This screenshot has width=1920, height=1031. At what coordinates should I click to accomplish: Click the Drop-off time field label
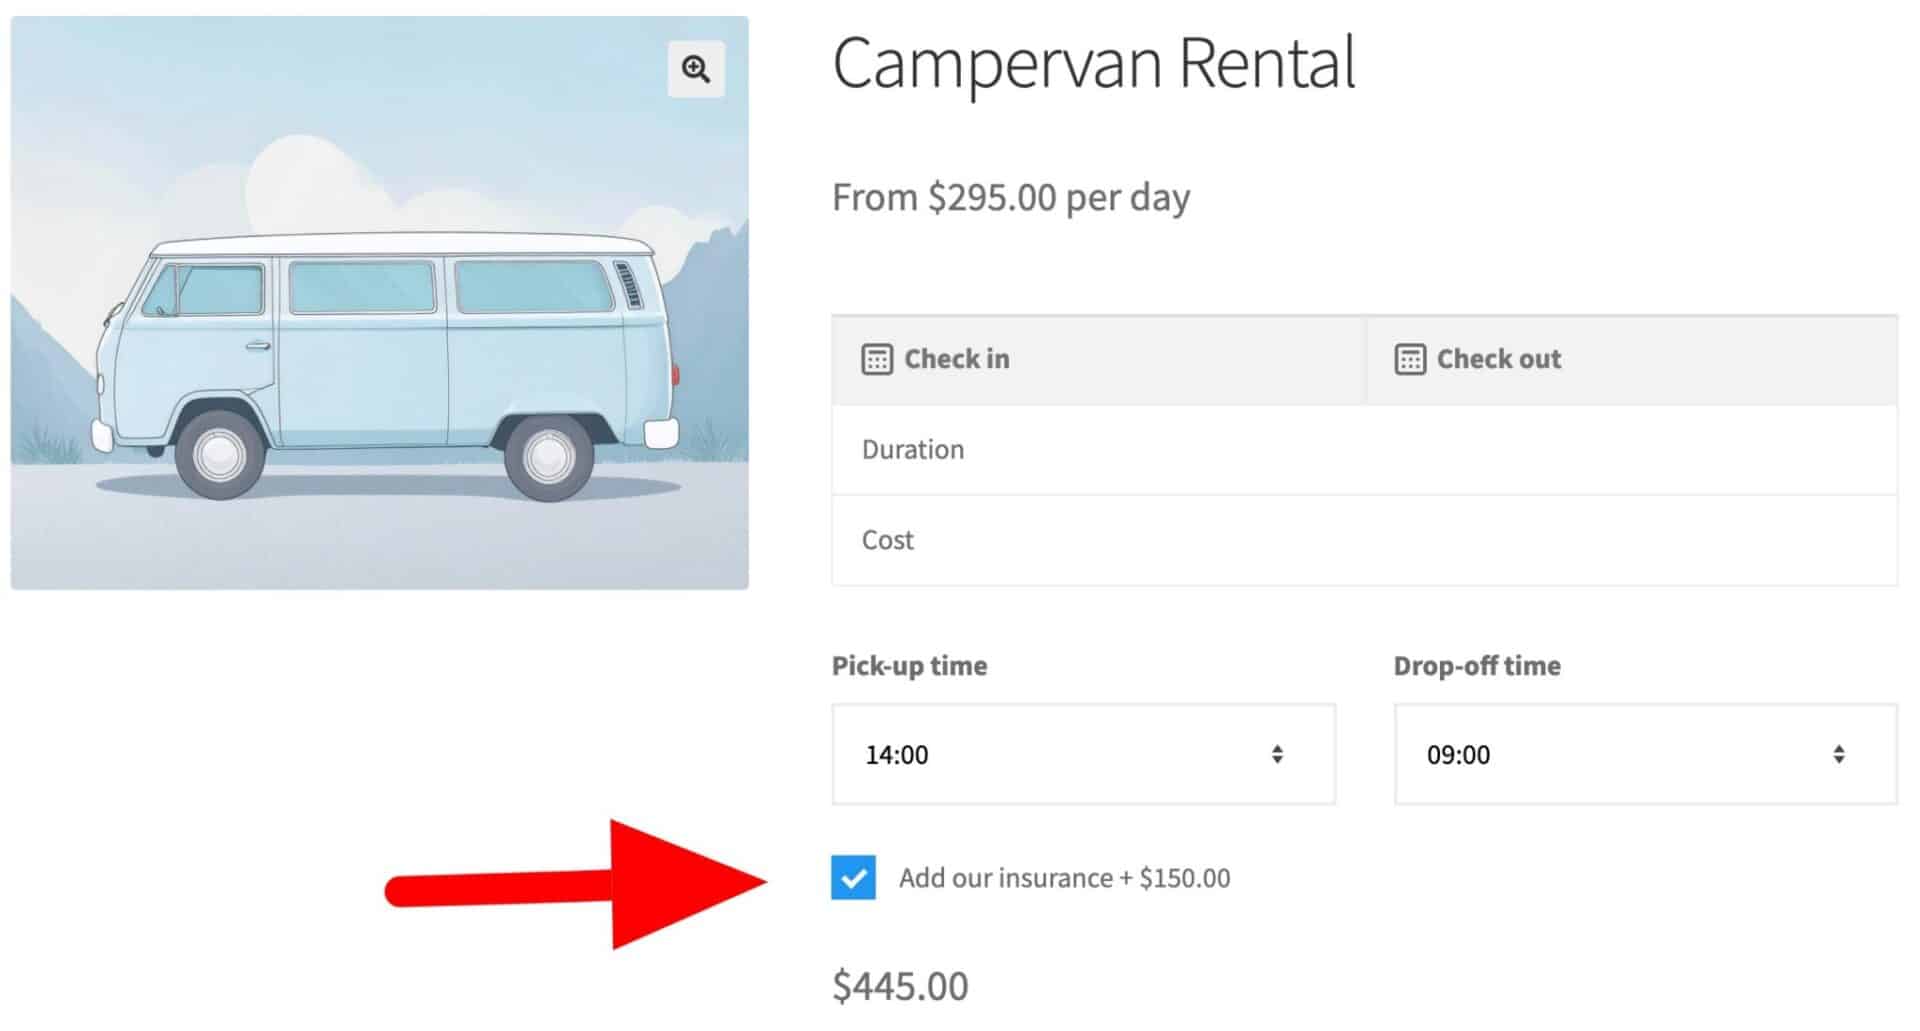(x=1476, y=666)
